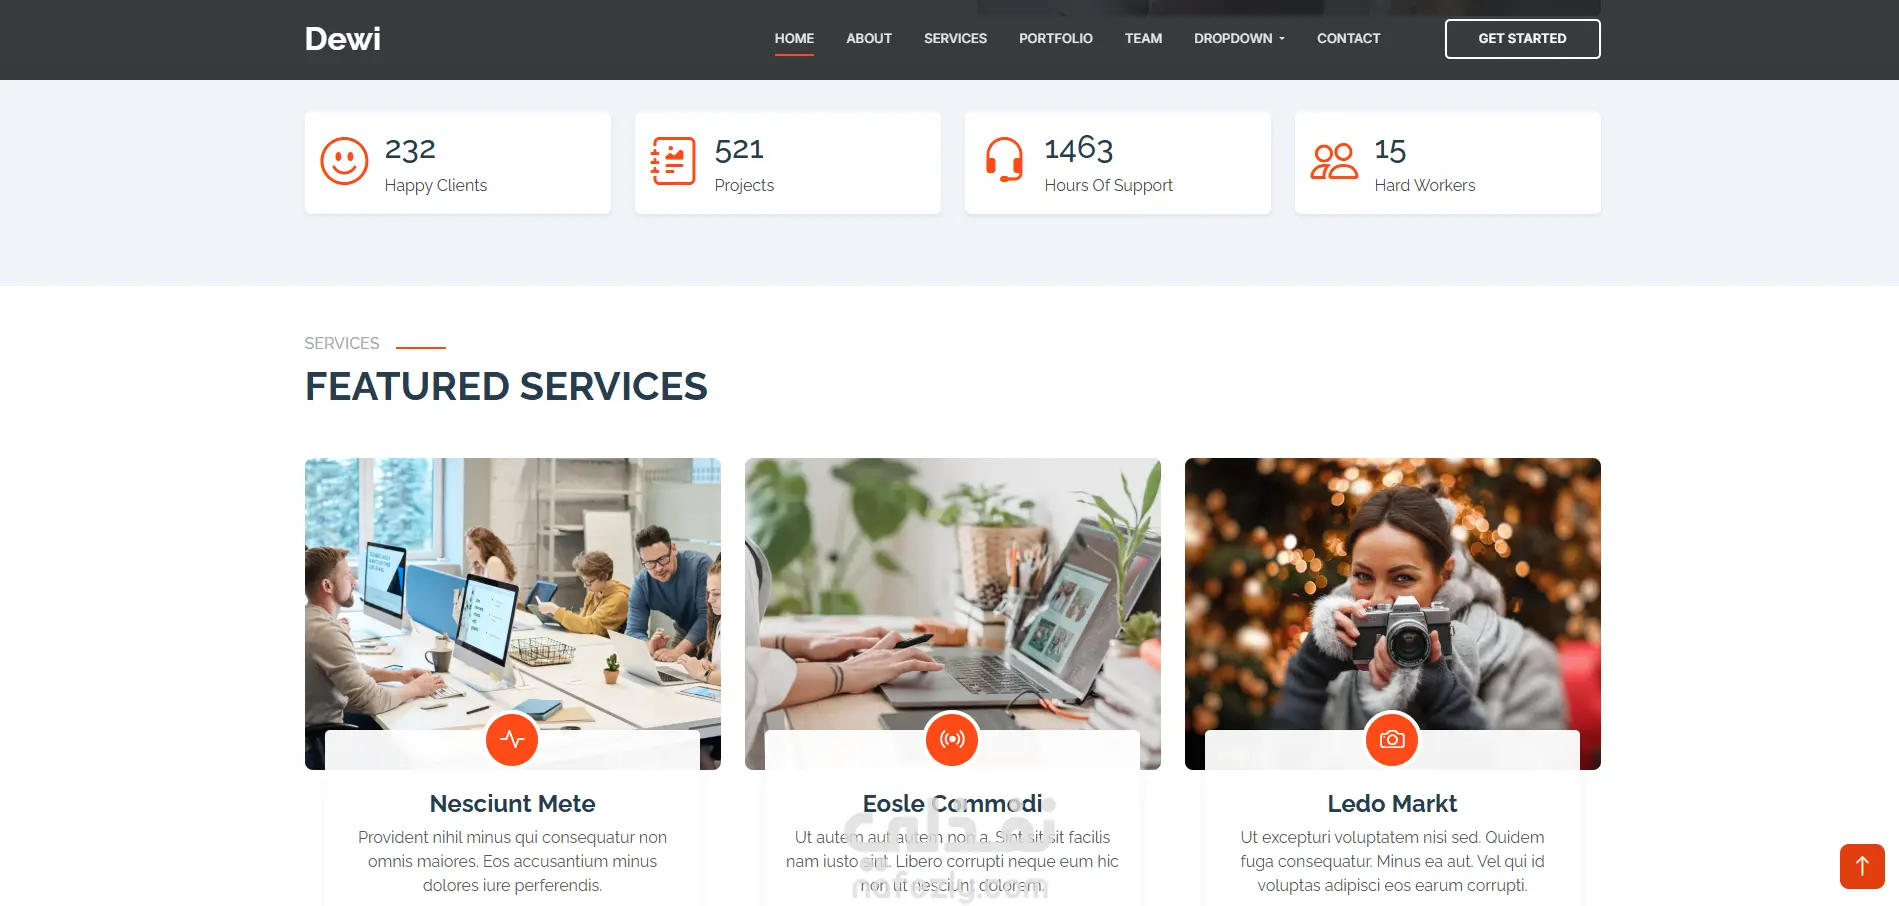This screenshot has height=906, width=1899.
Task: Open the Ledo Markt service title link
Action: tap(1392, 804)
